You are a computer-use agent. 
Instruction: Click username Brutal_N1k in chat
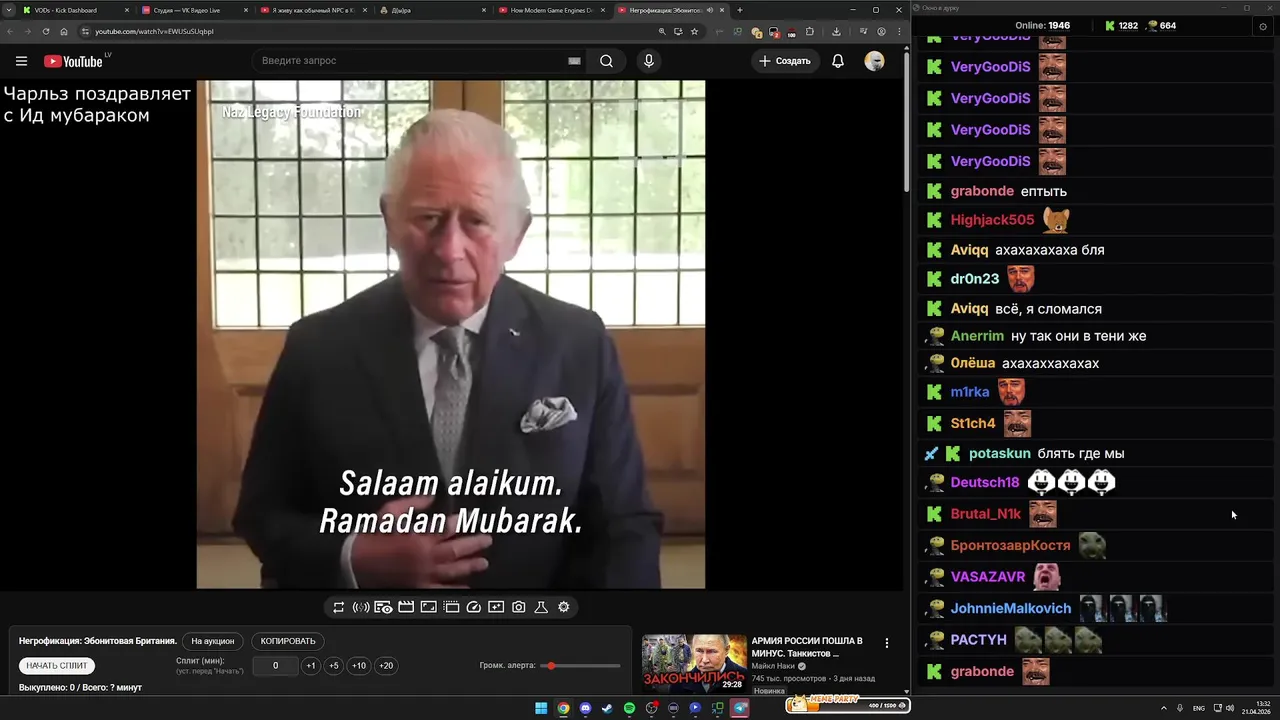[x=986, y=514]
